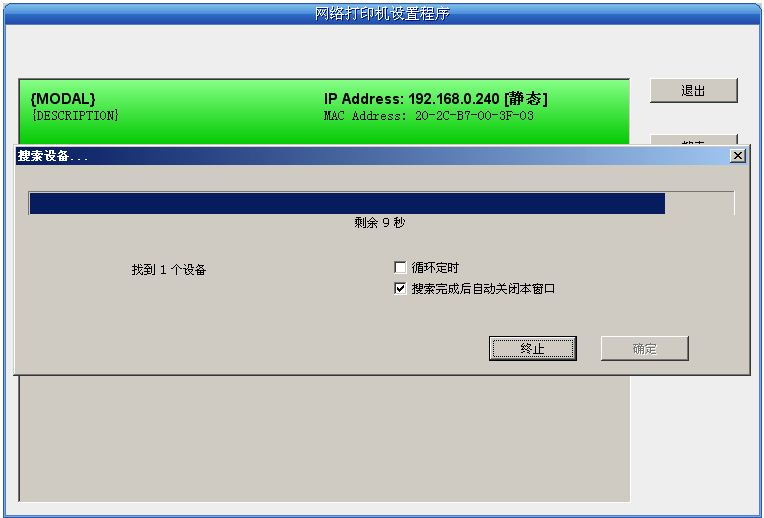
Task: Select the {MODAL} device entry
Action: point(324,112)
